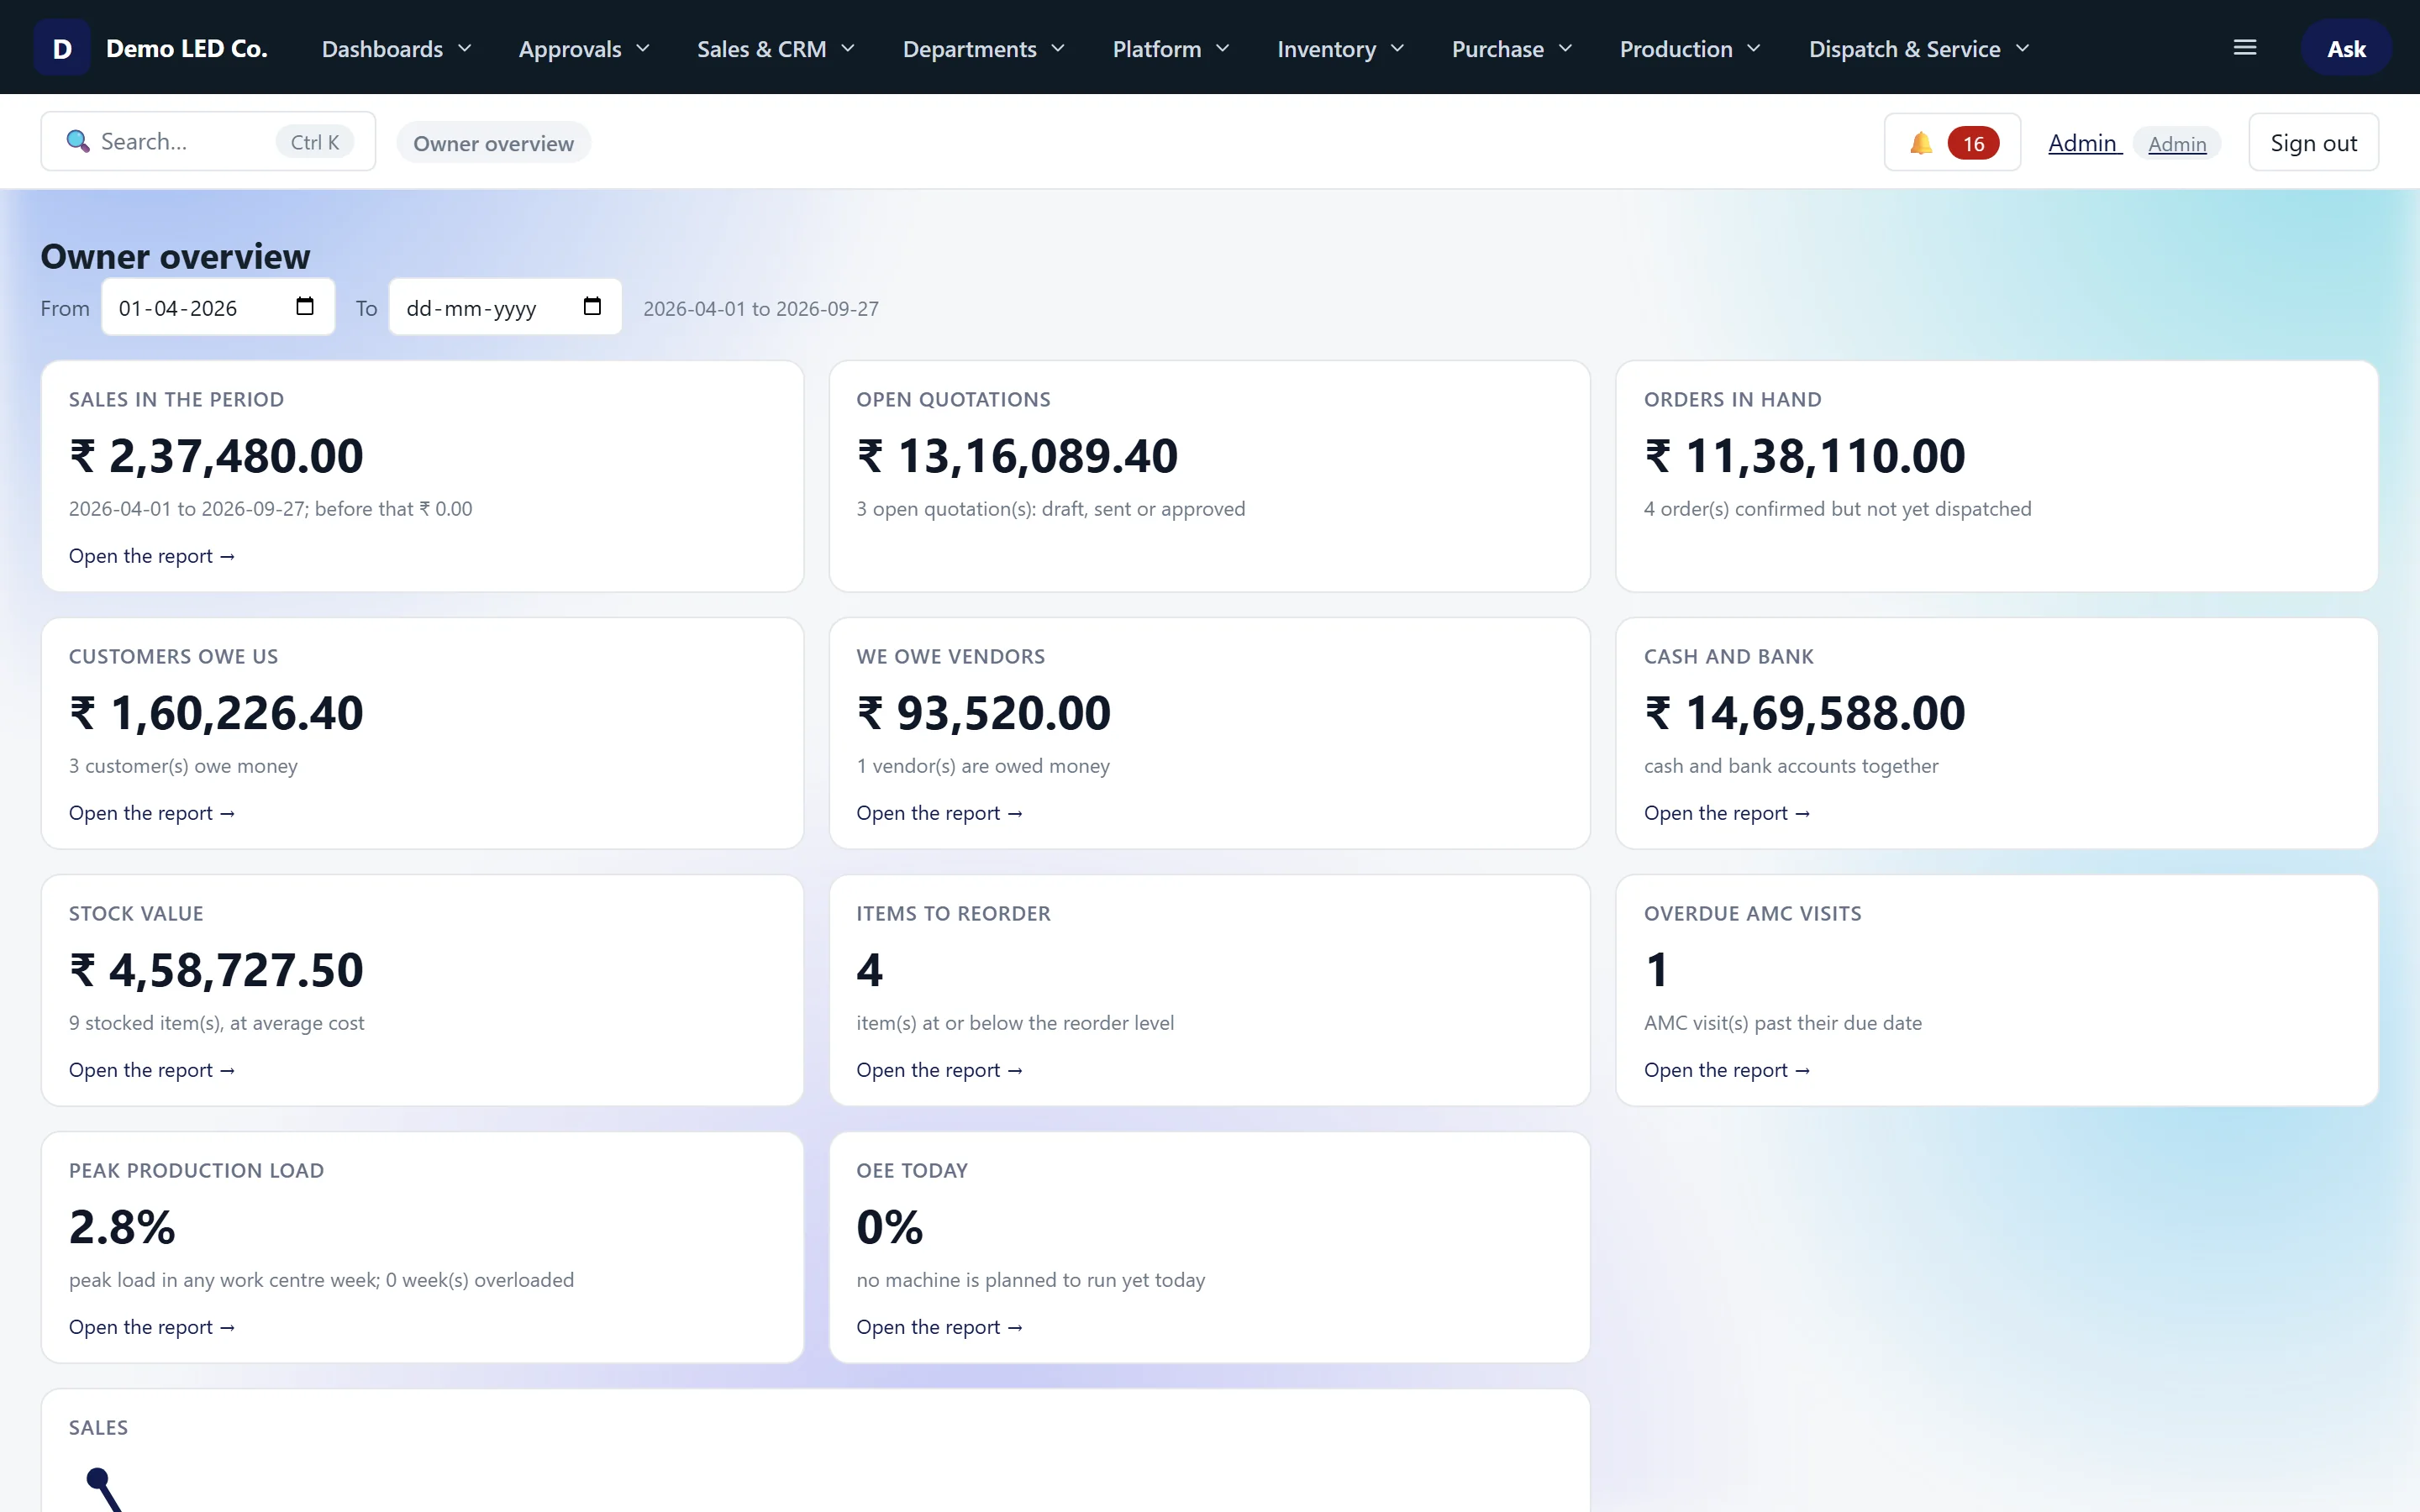Expand the Sales & CRM menu
Image resolution: width=2420 pixels, height=1512 pixels.
[776, 49]
